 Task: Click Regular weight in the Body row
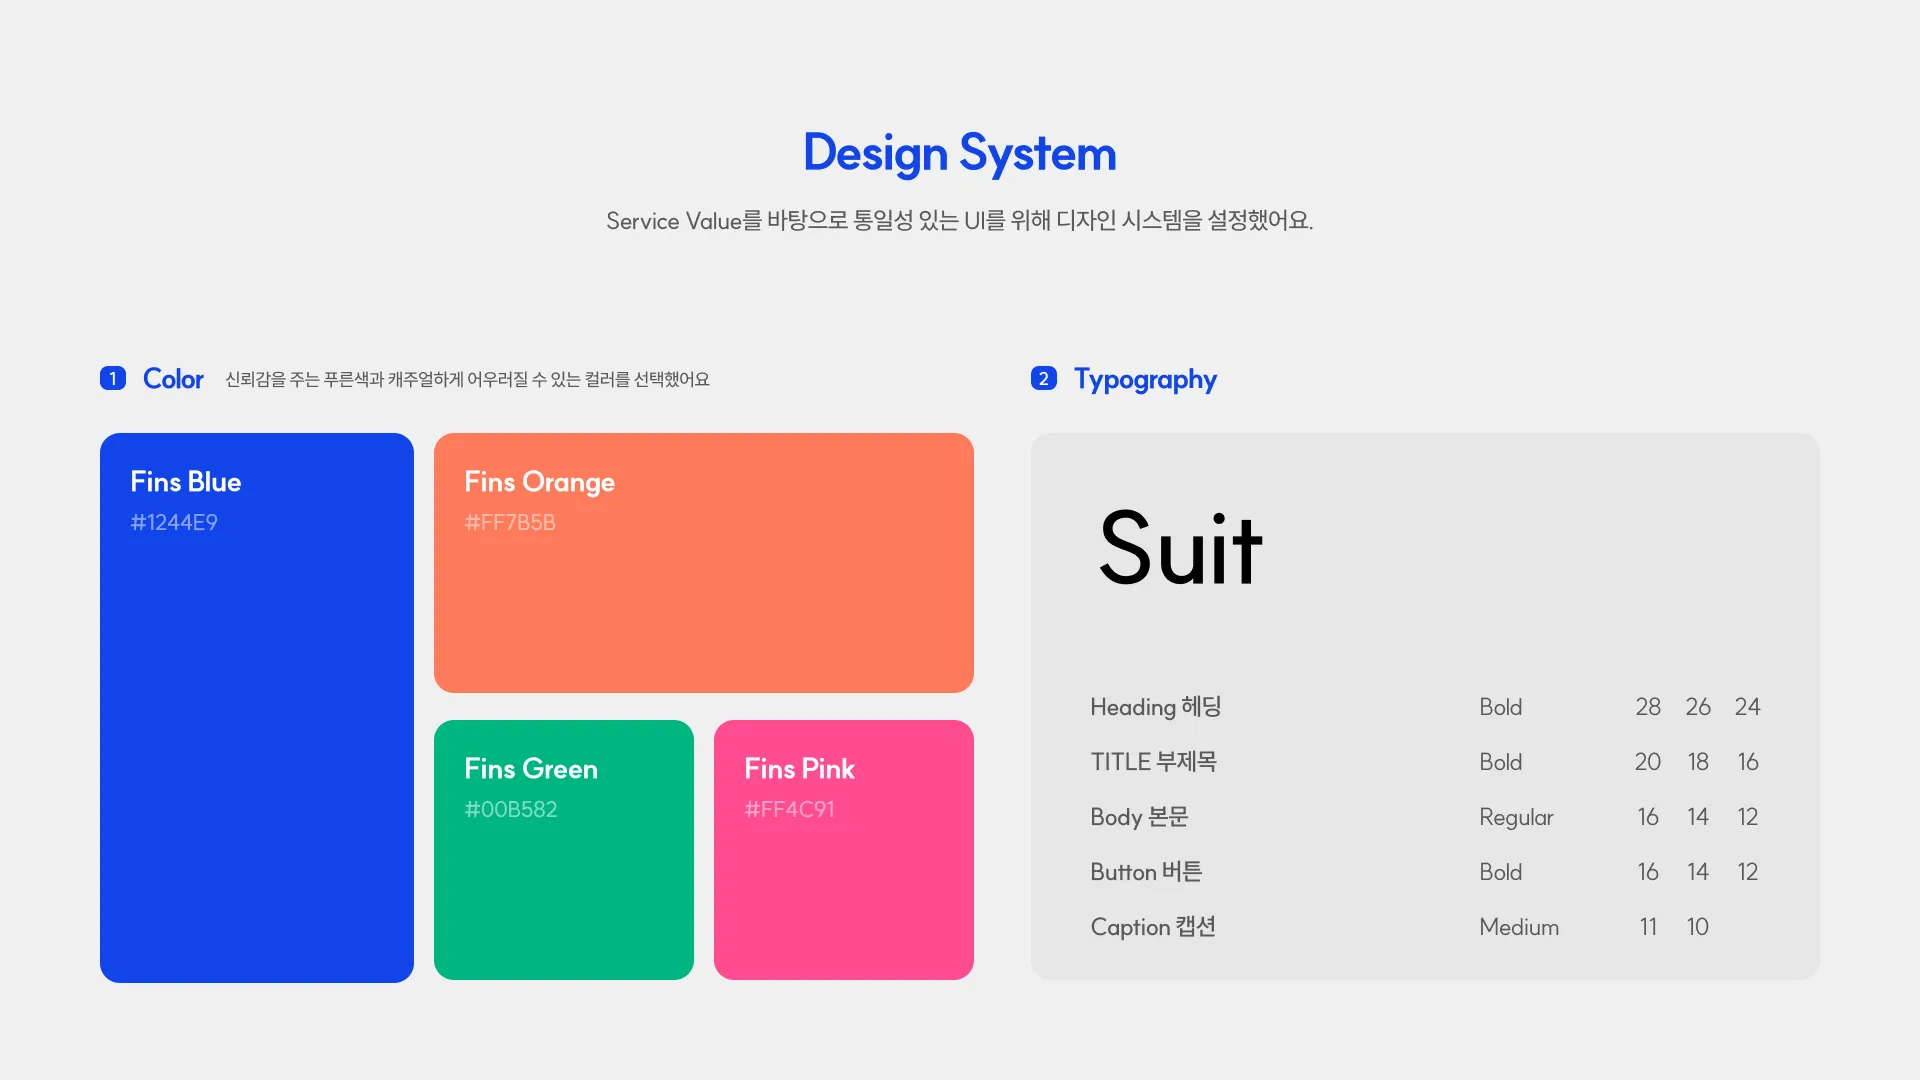click(1516, 818)
